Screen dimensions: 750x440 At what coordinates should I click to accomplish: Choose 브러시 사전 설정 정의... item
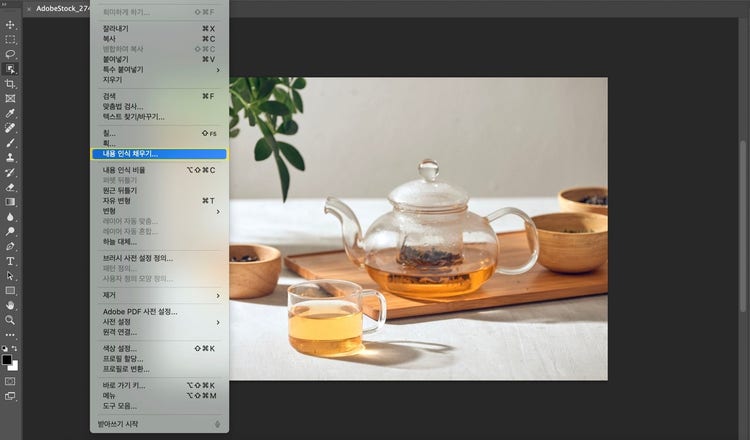[159, 258]
